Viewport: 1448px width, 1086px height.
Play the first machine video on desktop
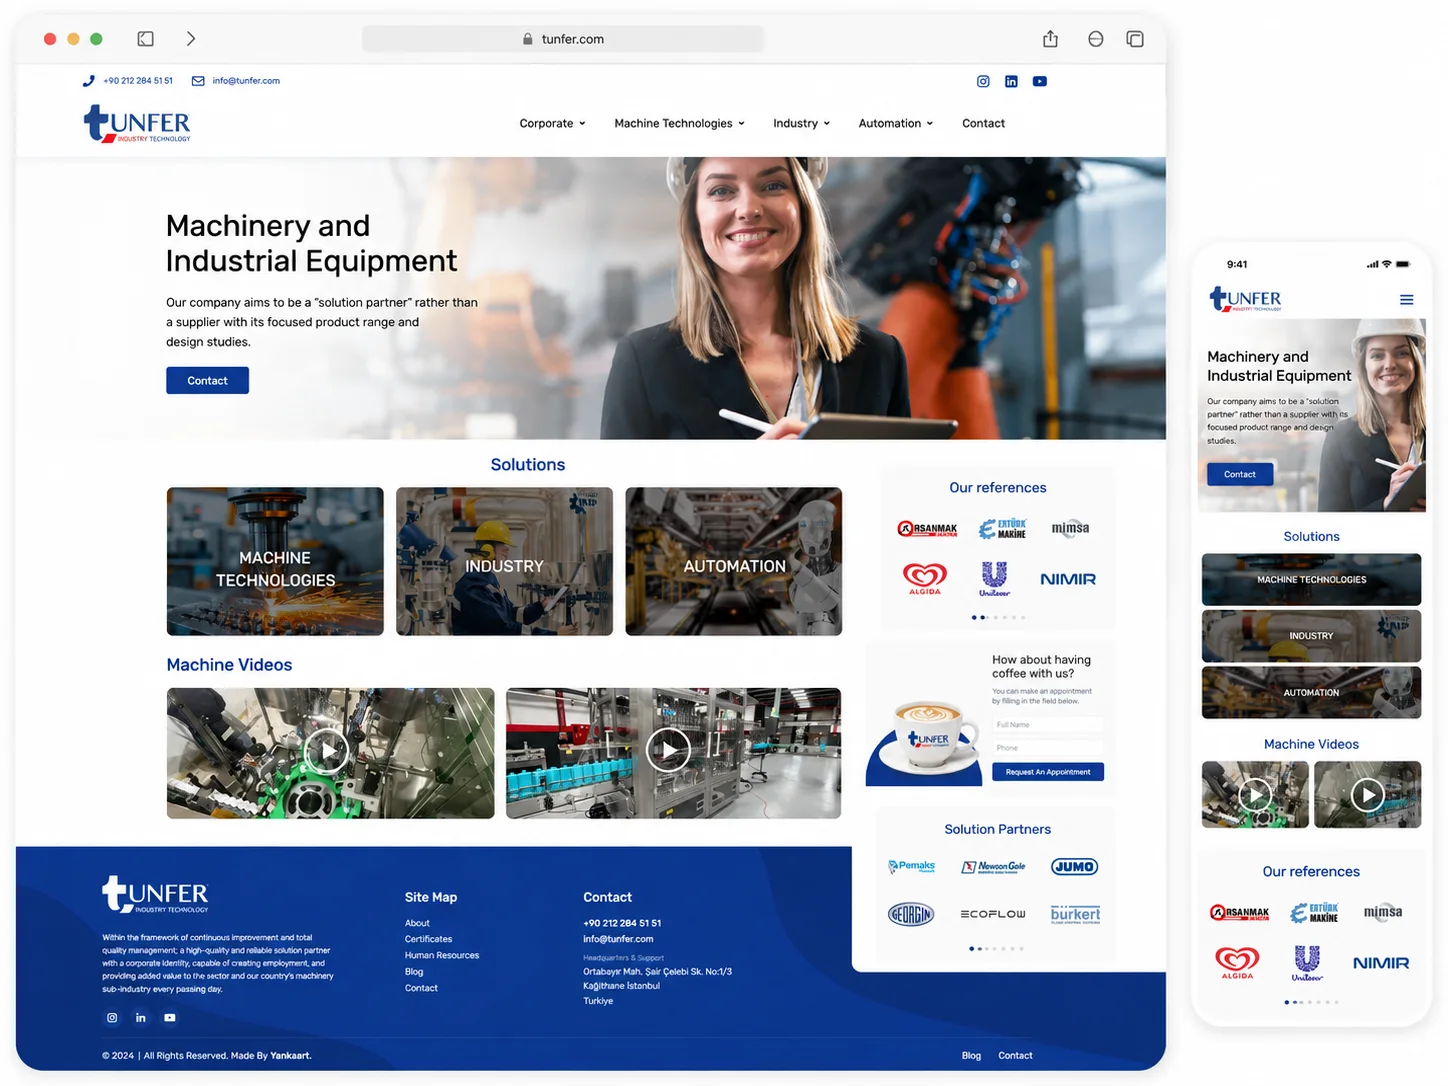point(327,750)
